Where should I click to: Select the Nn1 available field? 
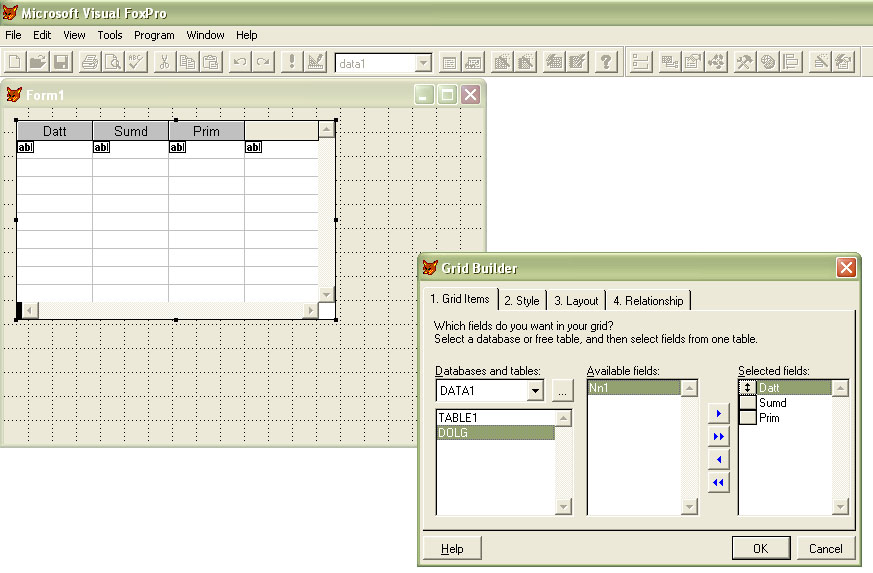tap(634, 388)
